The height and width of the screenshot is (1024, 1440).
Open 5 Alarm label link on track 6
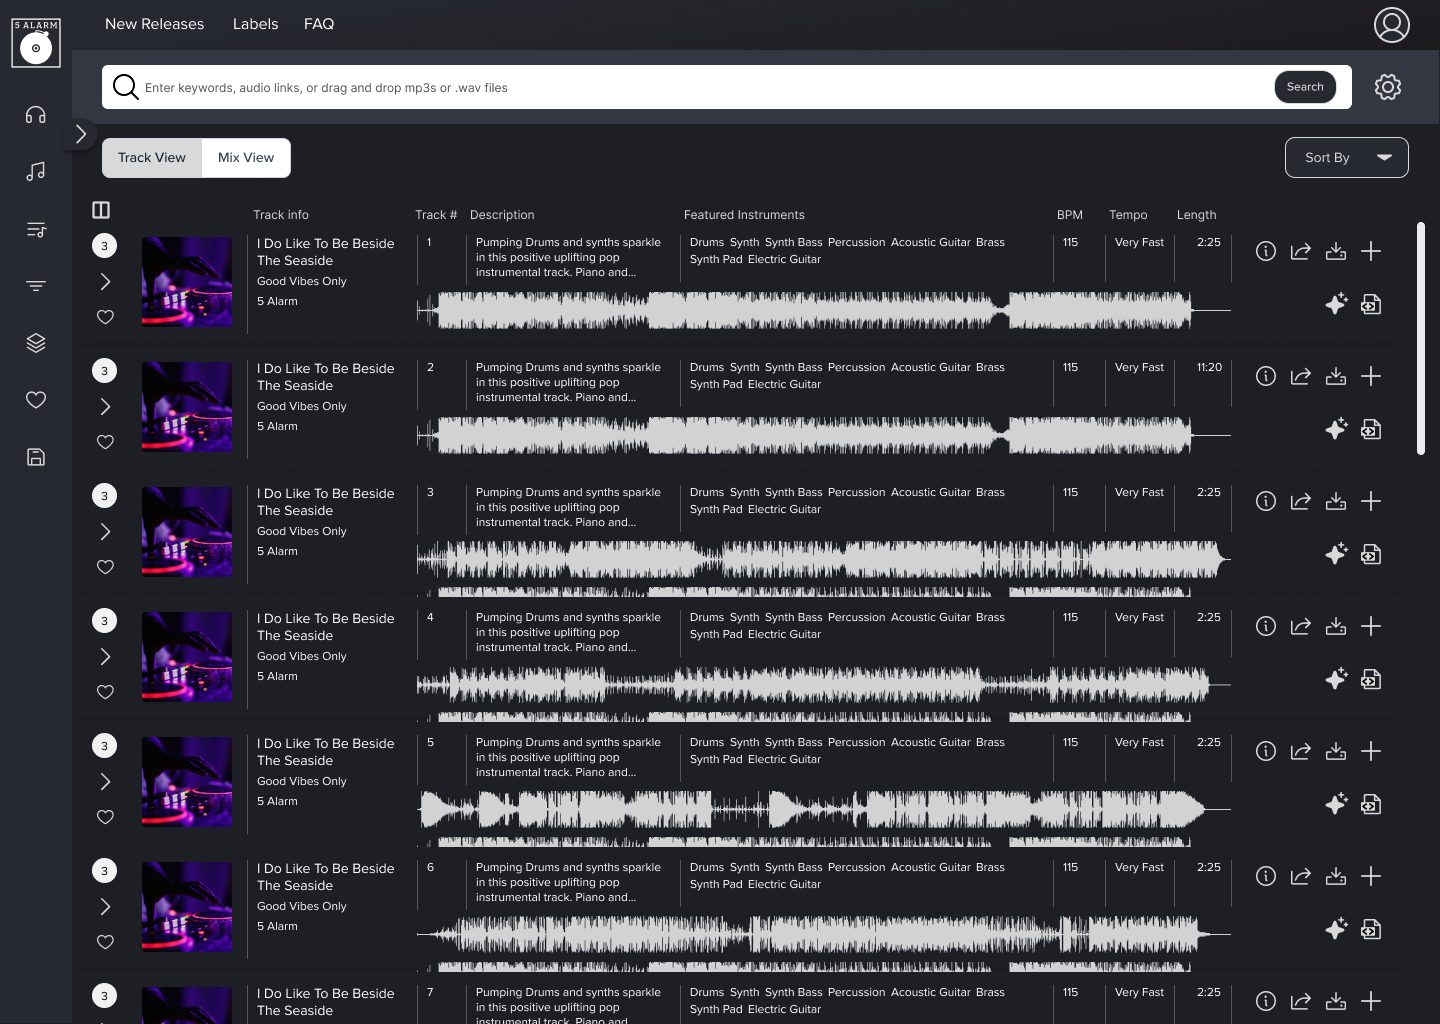tap(277, 926)
